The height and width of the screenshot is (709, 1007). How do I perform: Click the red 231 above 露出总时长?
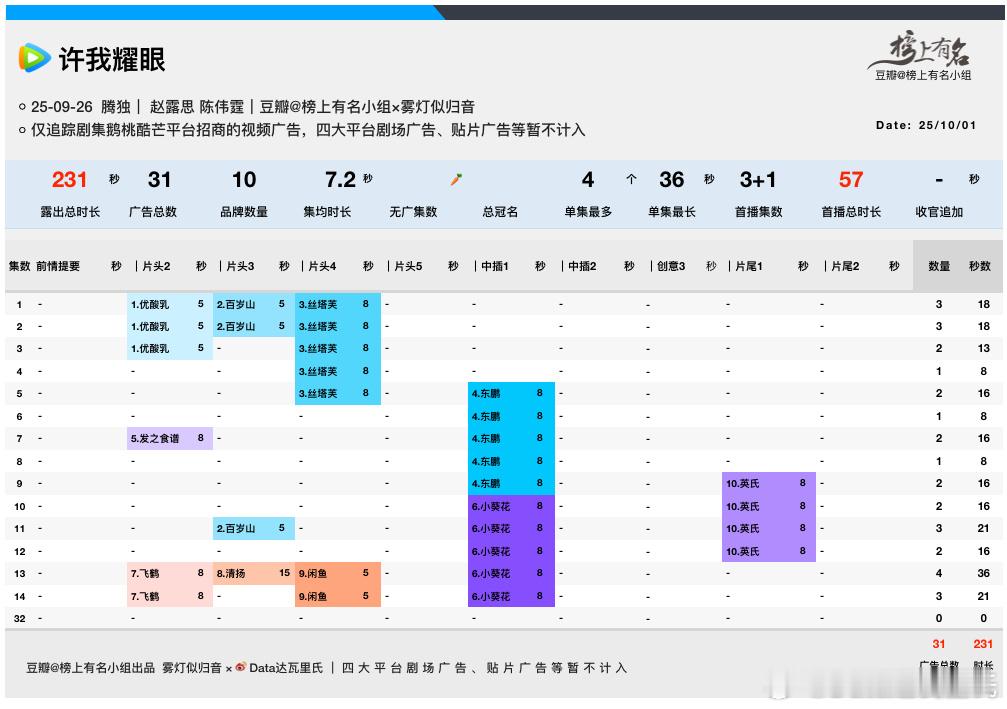[x=69, y=179]
